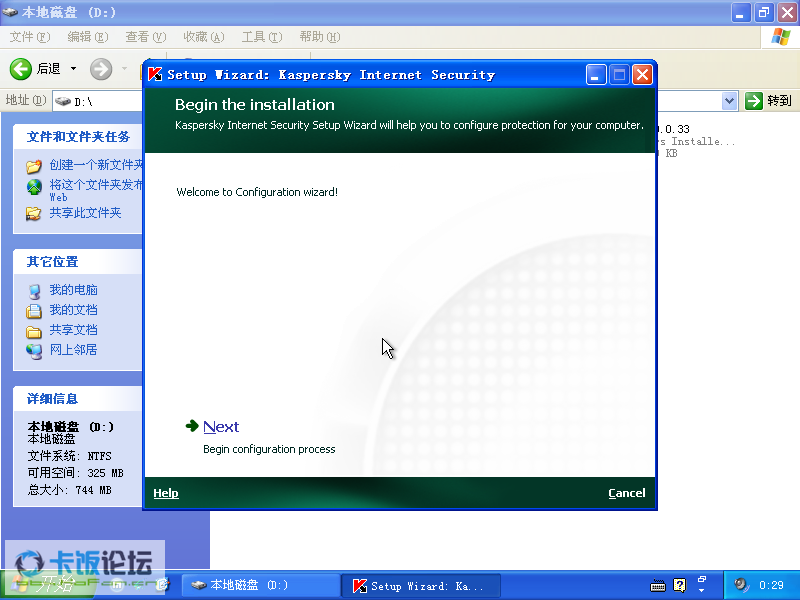The image size is (800, 600).
Task: Click the My Documents icon in sidebar
Action: tap(34, 311)
